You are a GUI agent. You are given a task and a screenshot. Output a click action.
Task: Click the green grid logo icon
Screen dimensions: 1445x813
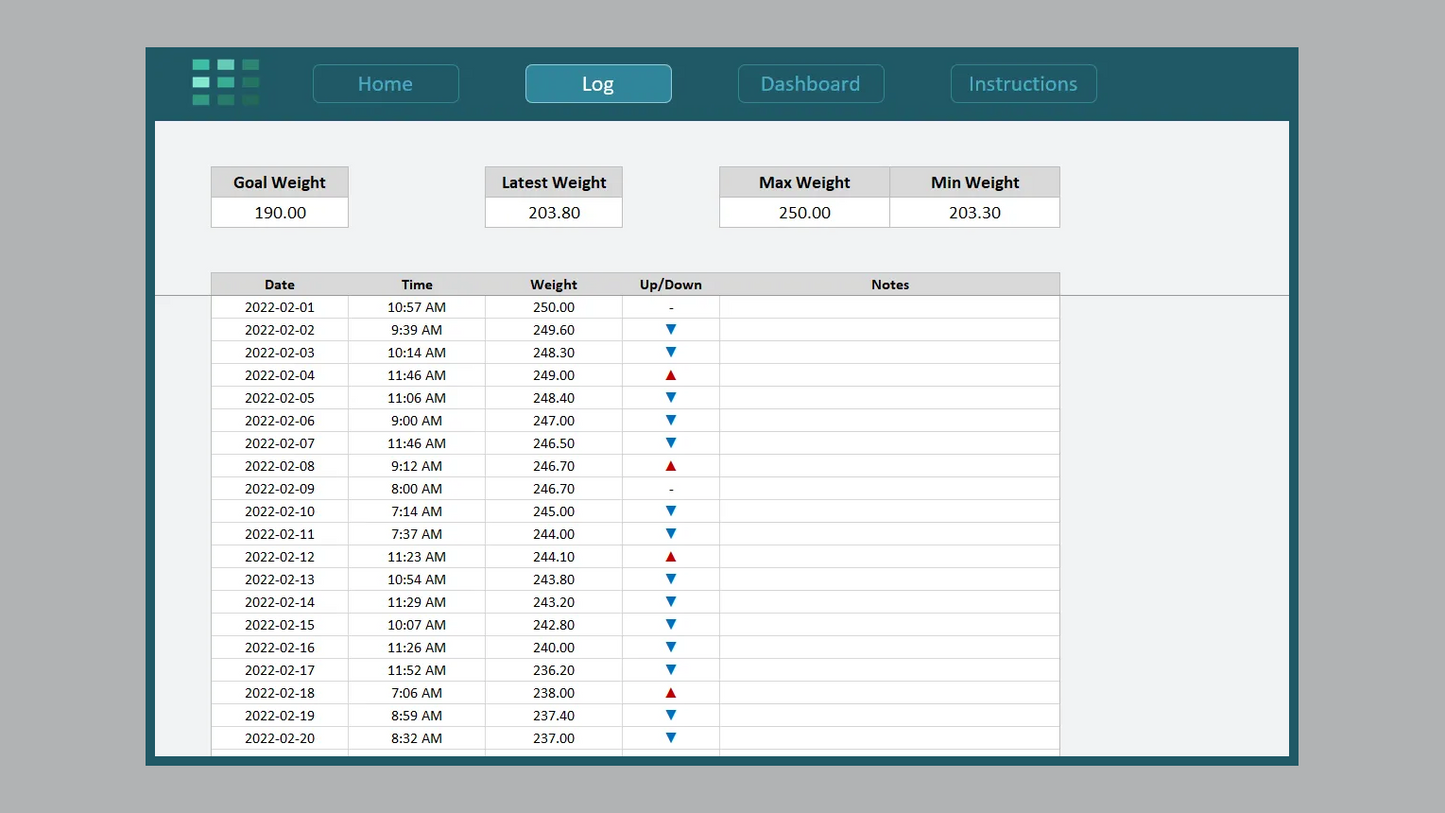click(225, 83)
